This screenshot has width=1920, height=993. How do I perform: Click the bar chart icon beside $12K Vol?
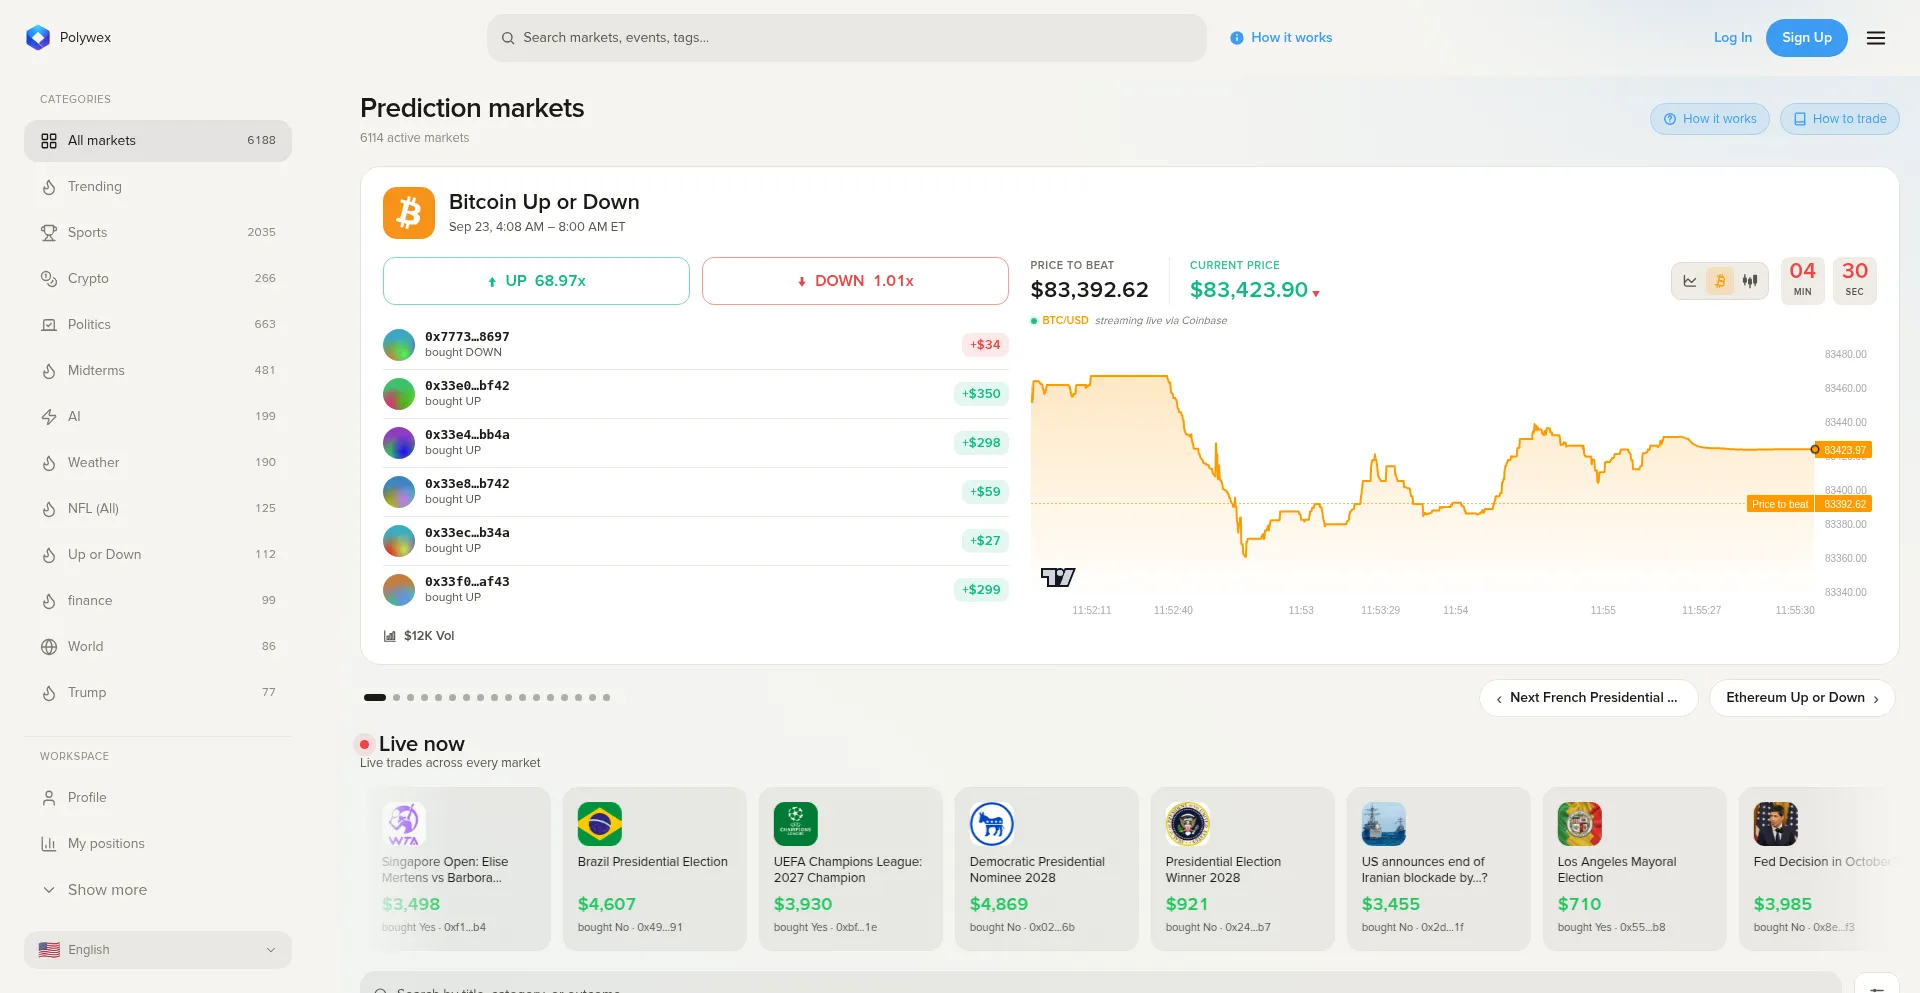click(x=390, y=636)
